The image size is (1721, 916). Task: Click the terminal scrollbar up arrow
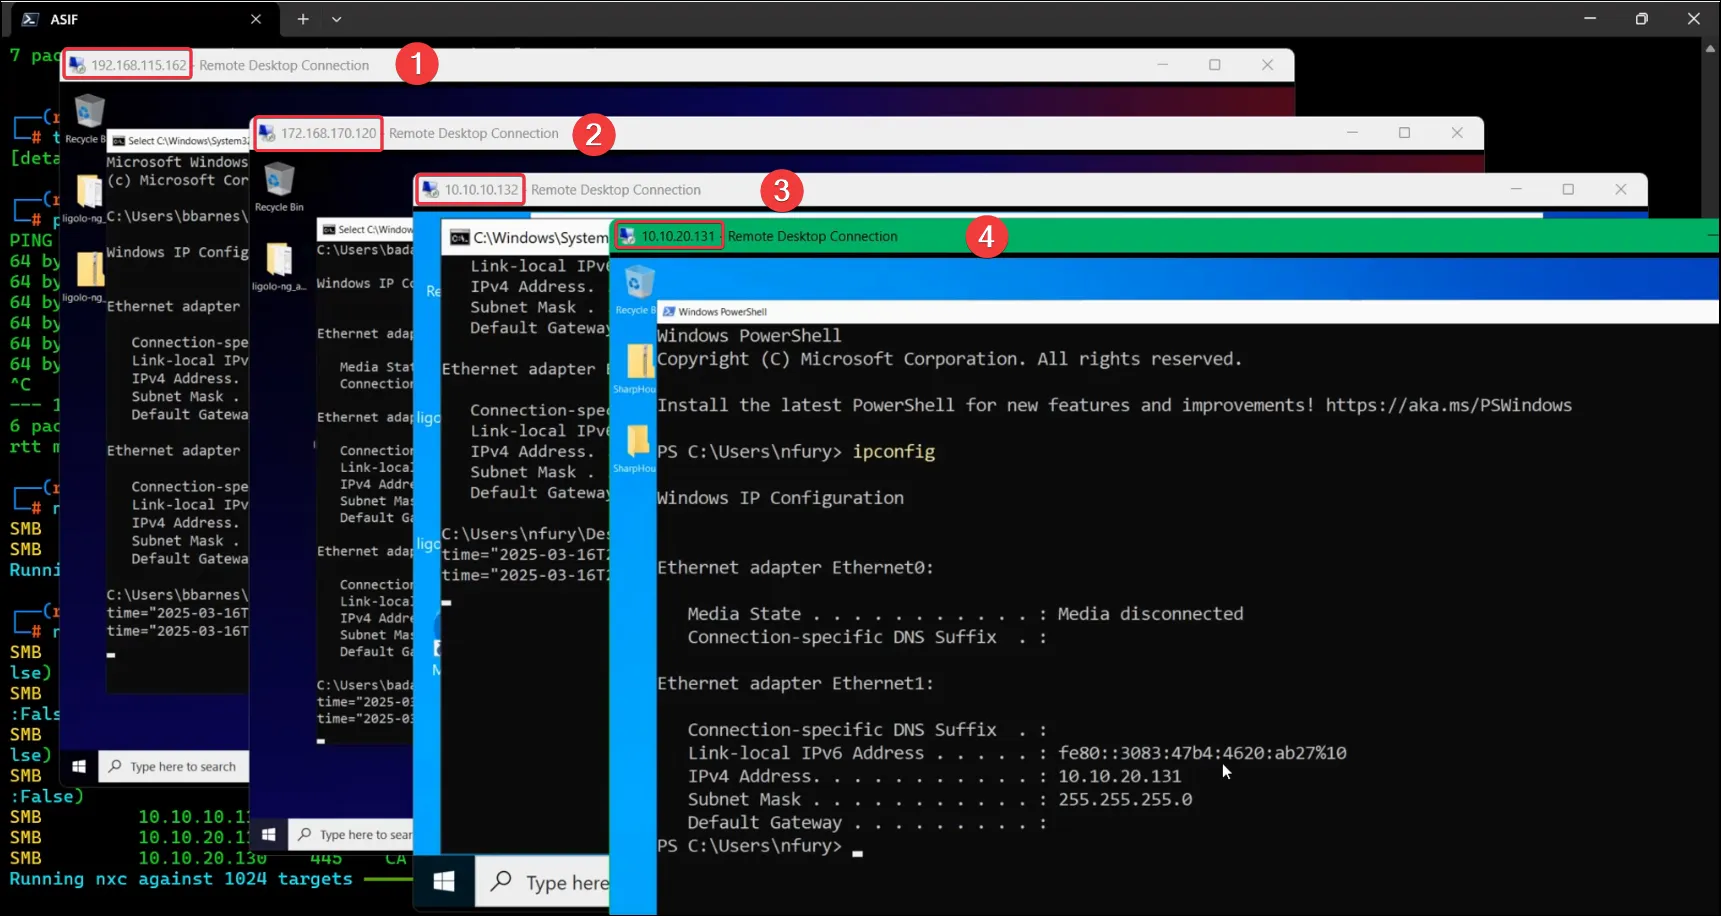(x=1710, y=47)
